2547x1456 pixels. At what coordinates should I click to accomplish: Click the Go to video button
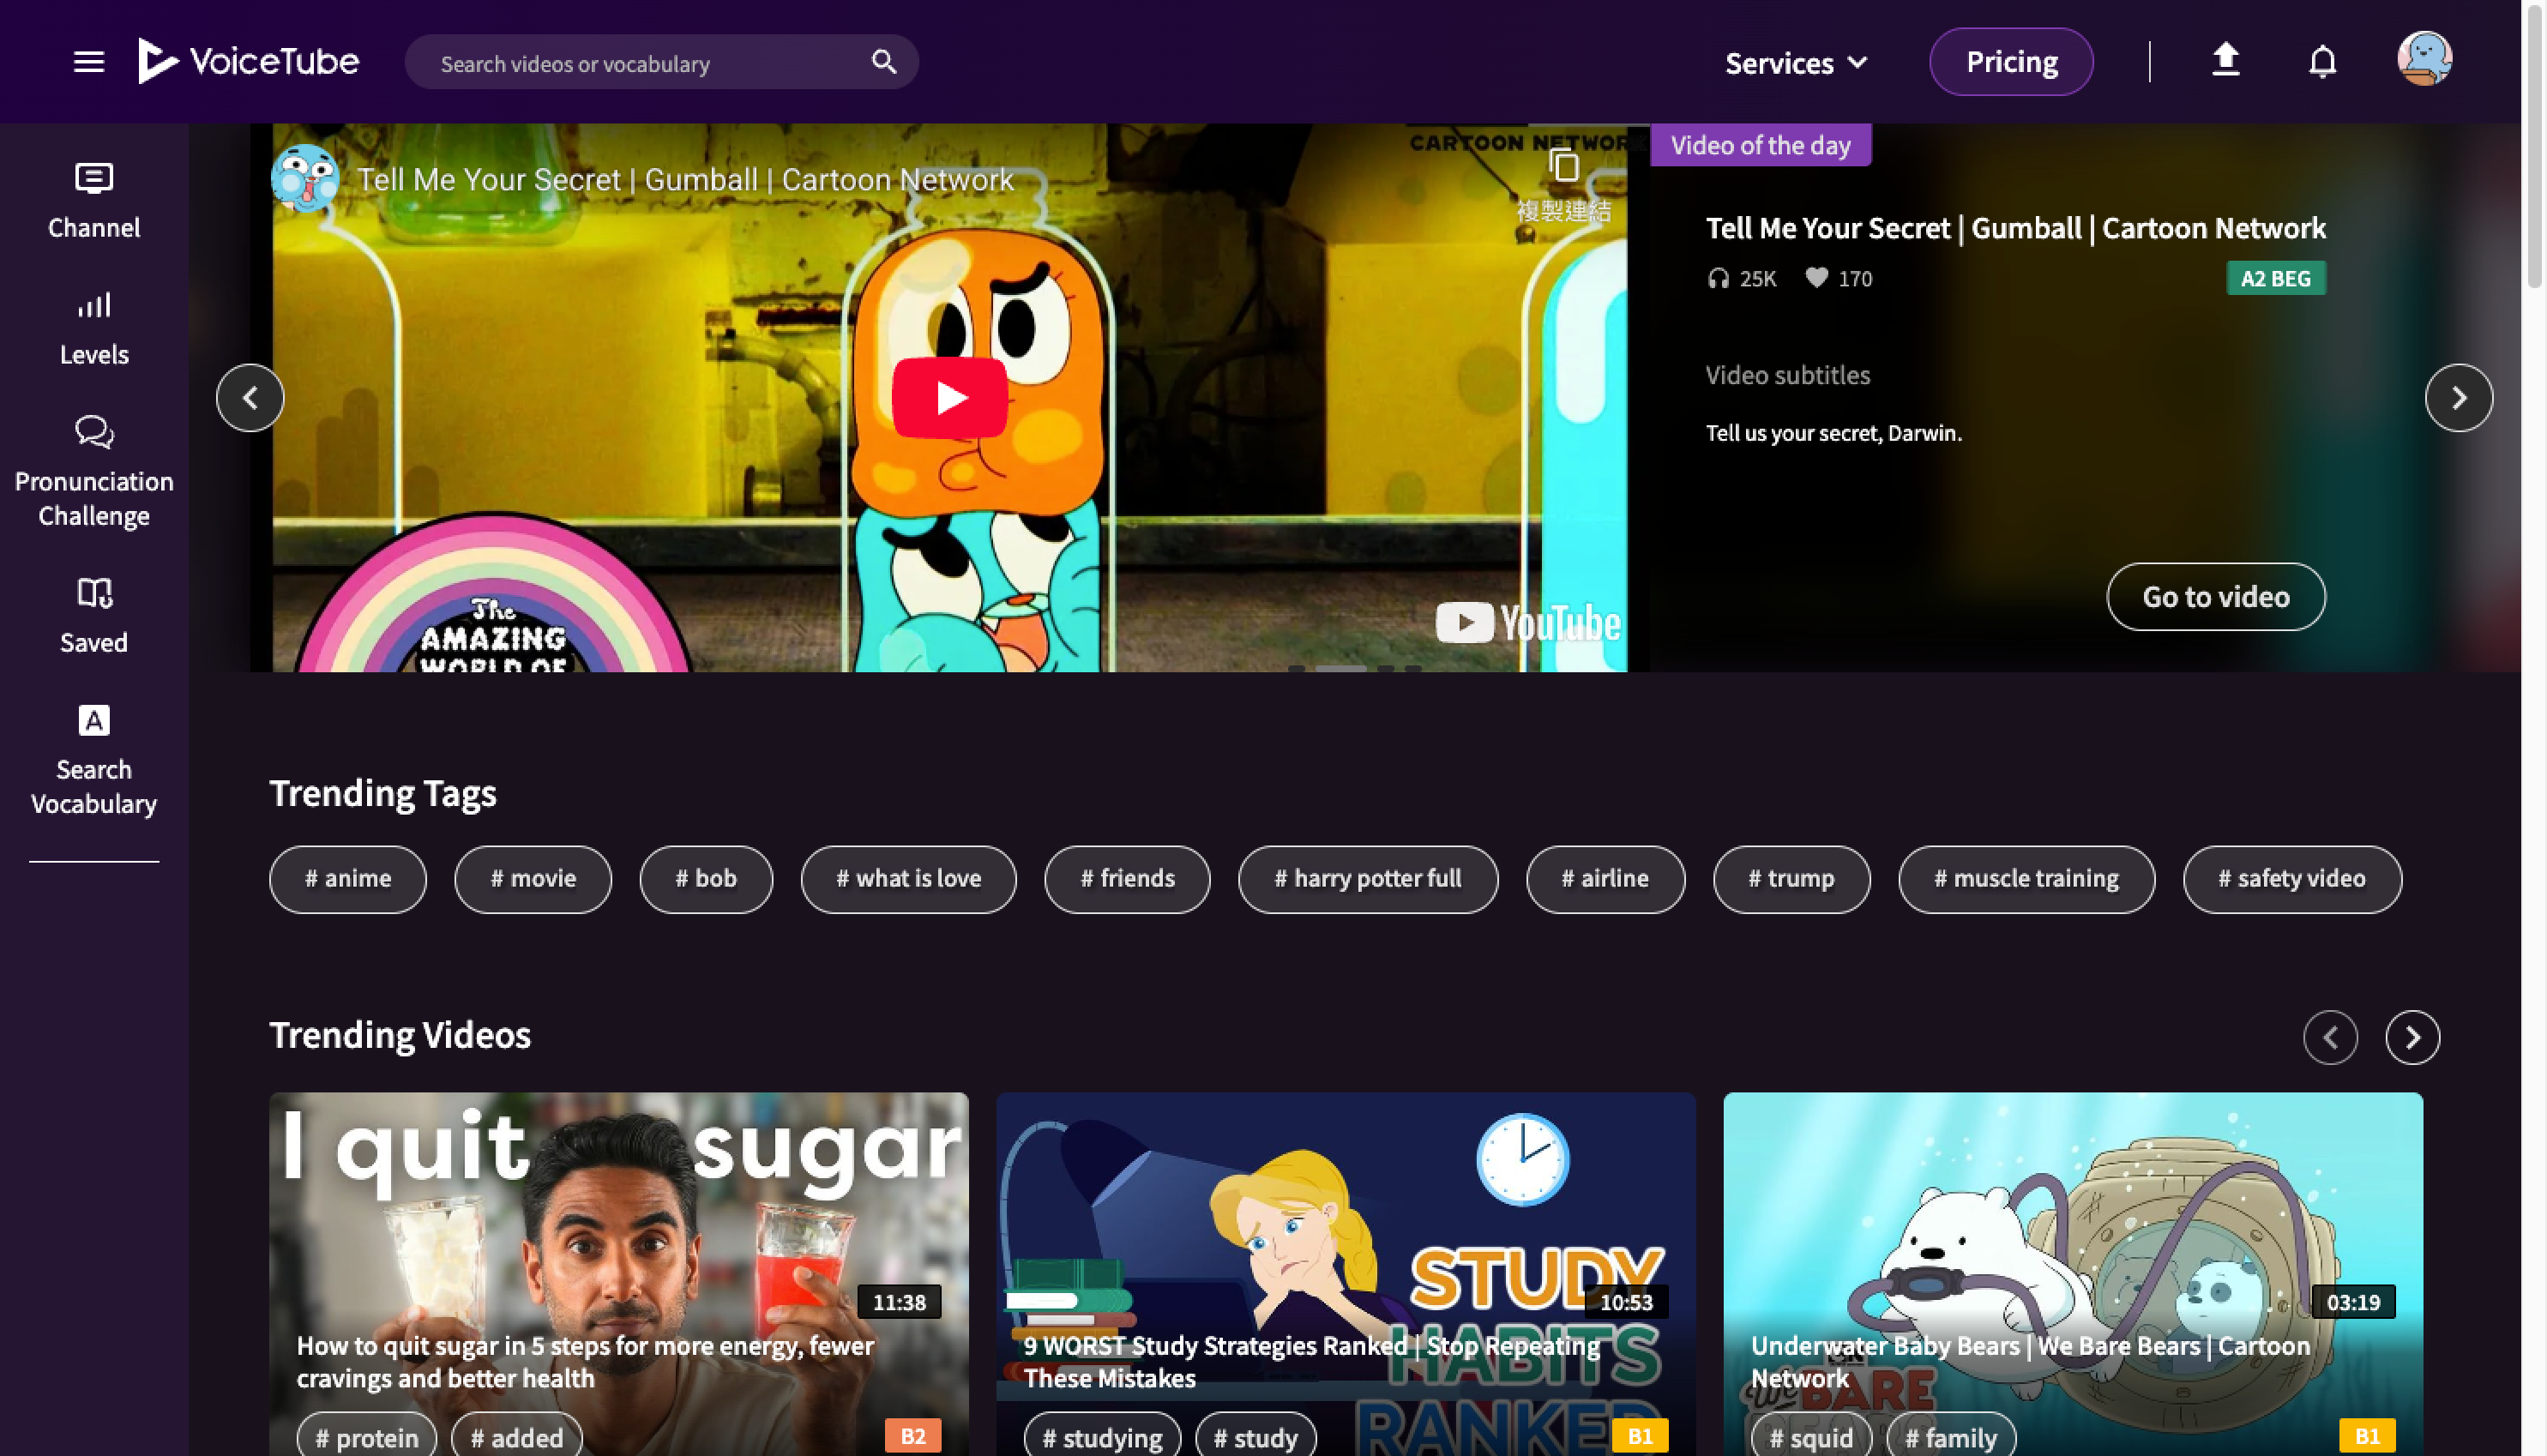2215,597
